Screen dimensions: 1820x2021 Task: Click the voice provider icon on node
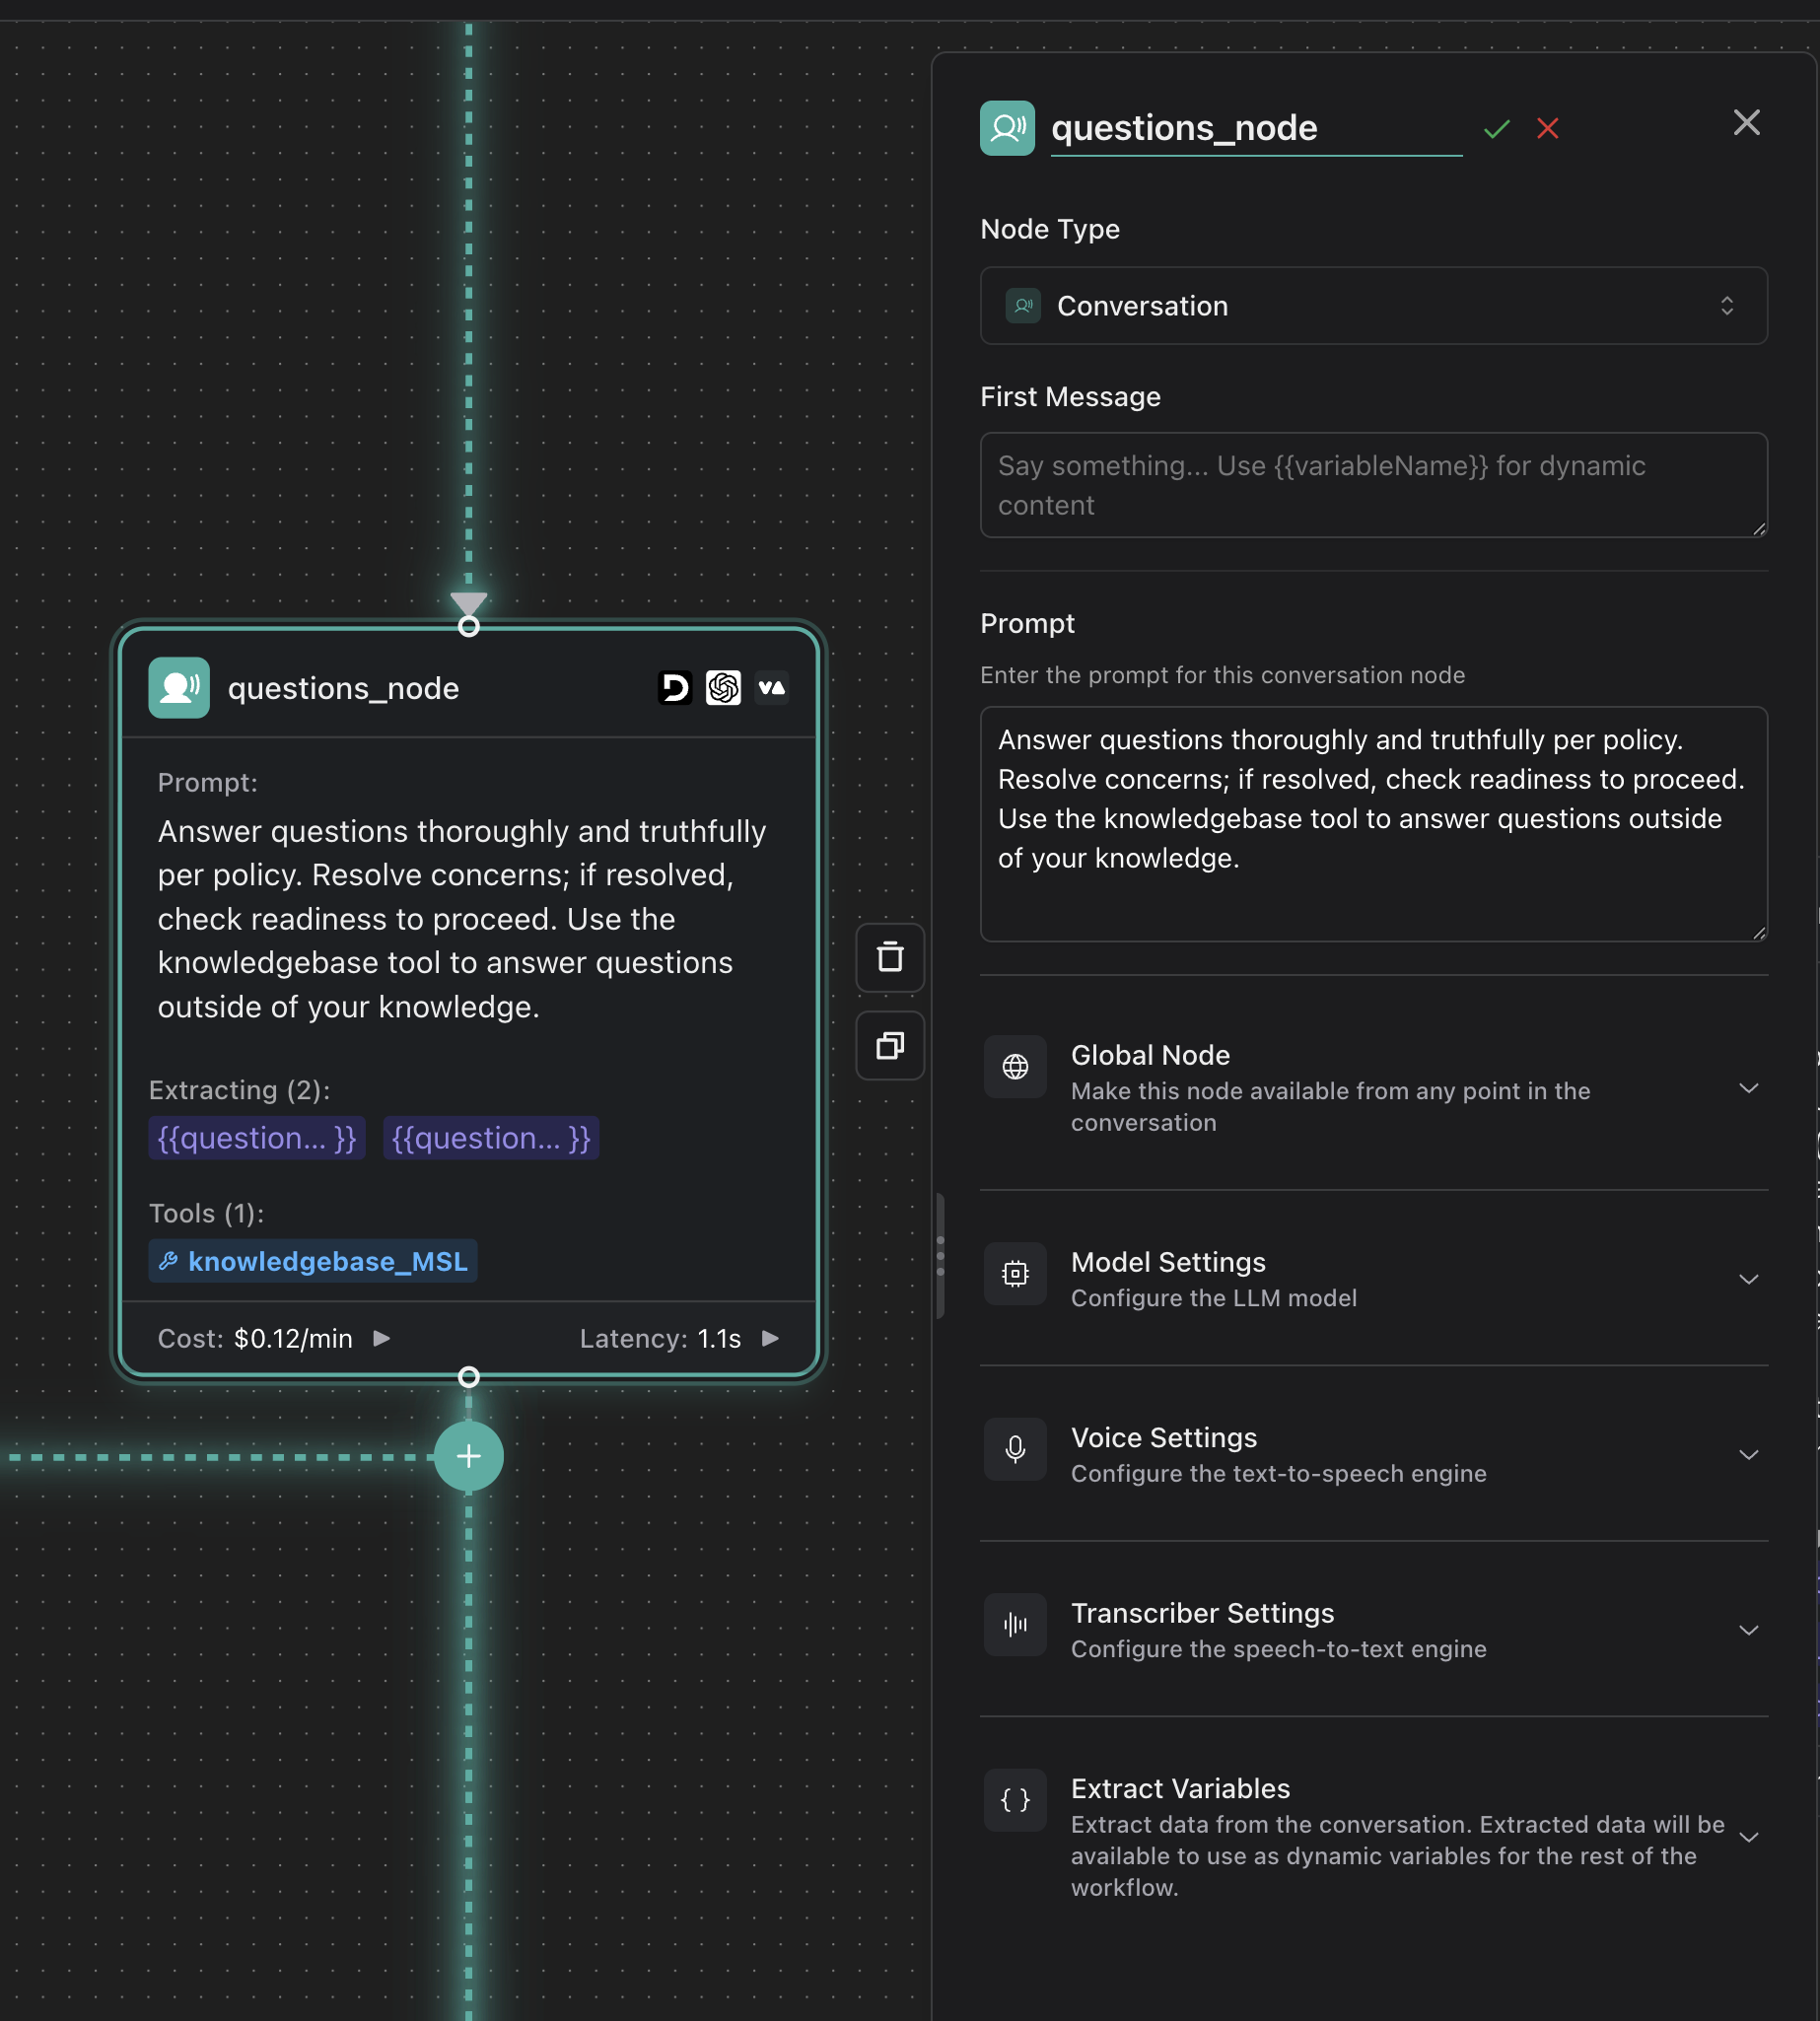[771, 688]
